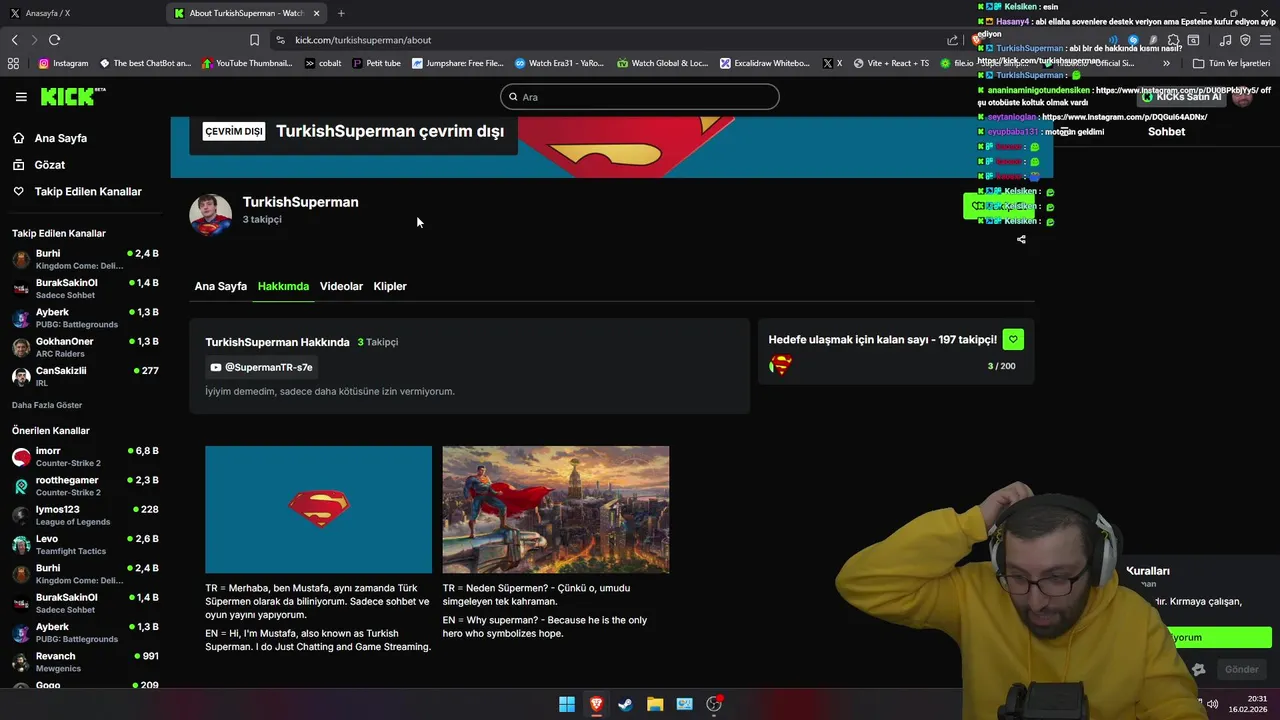Viewport: 1280px width, 720px height.
Task: Click the 3 / 200 goal counter
Action: coord(1001,366)
